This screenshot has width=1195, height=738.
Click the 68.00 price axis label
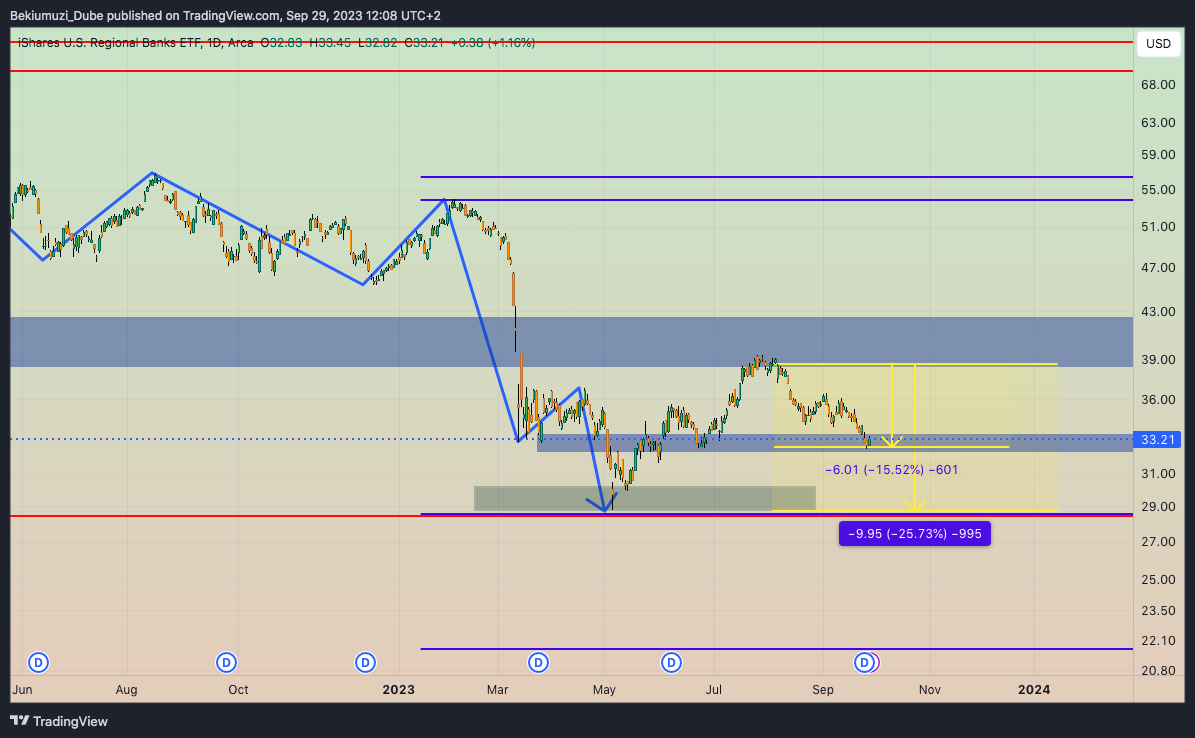1158,85
